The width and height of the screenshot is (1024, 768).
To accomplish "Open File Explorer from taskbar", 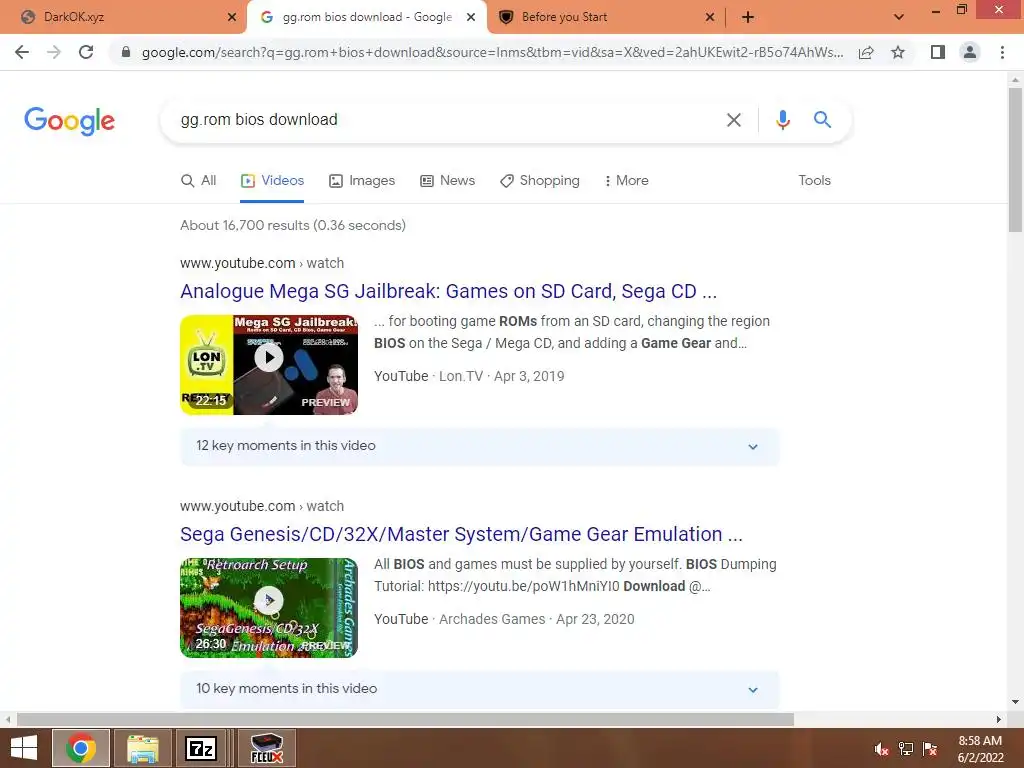I will (142, 748).
